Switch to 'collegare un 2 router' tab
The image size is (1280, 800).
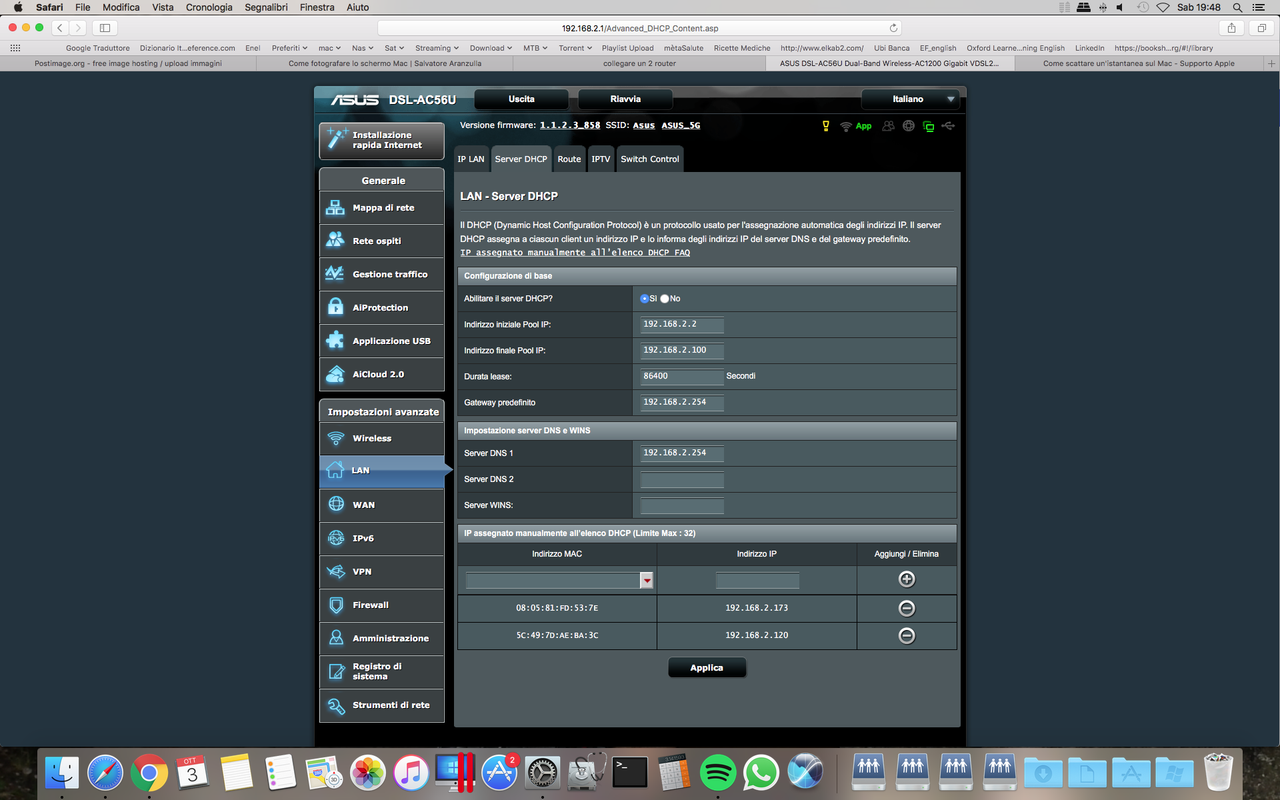point(639,63)
